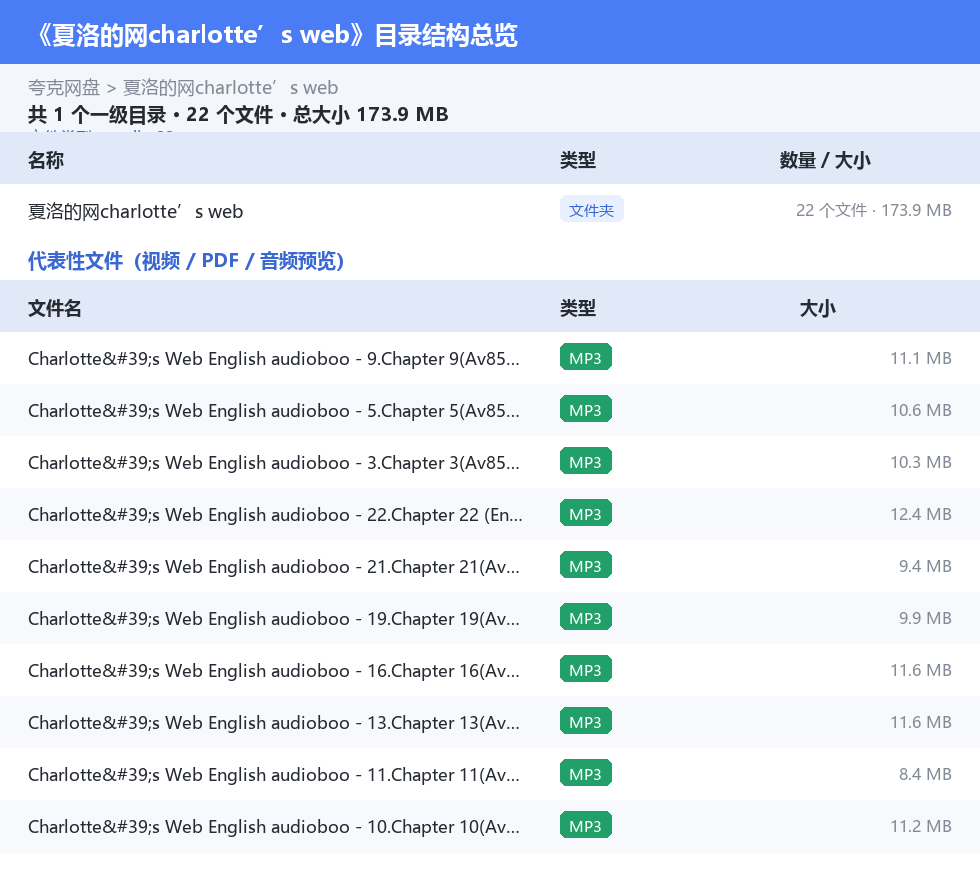Click folder size text 22 个文件 · 173.9 MB
Image resolution: width=980 pixels, height=884 pixels.
point(873,210)
